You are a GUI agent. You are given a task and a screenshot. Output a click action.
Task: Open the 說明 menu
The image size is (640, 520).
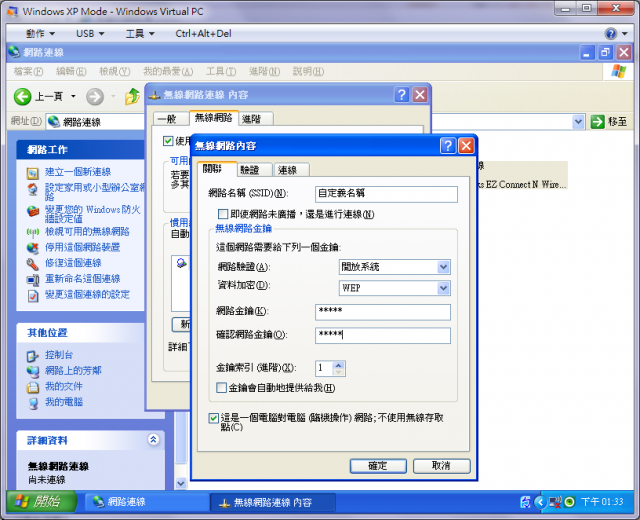coord(308,71)
